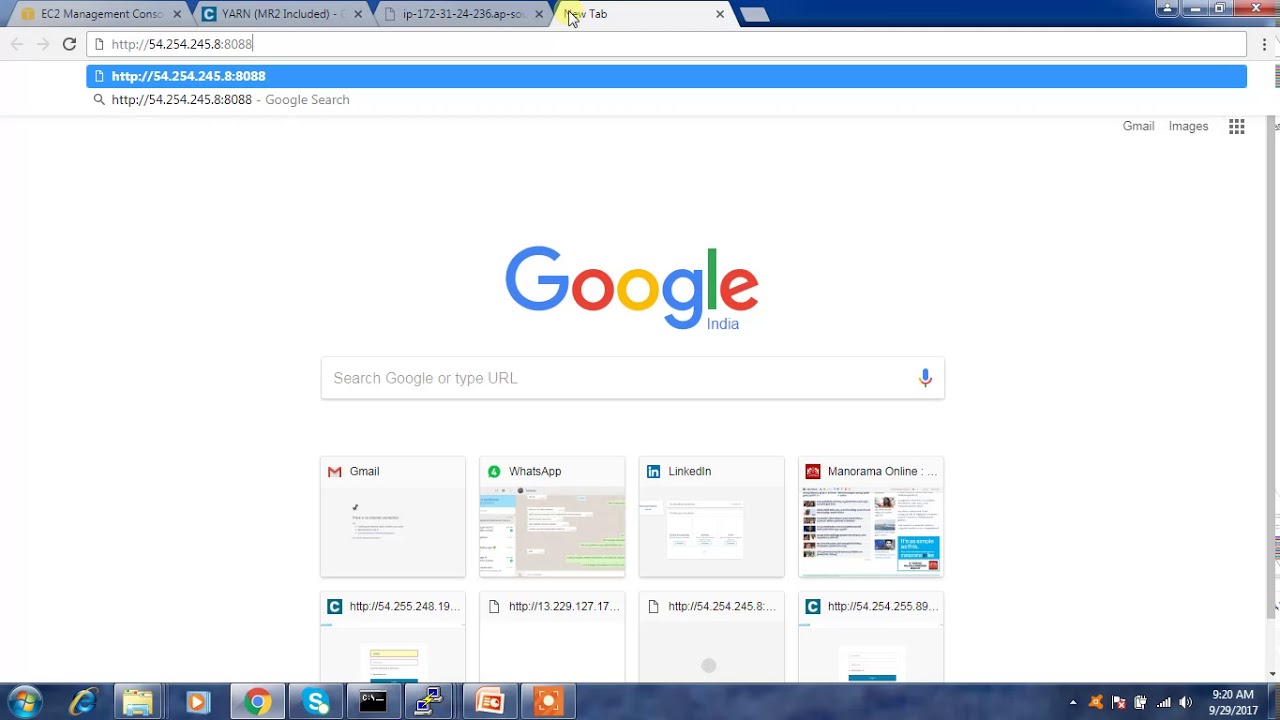Open the Gmail most-visited tile
Image resolution: width=1280 pixels, height=720 pixels.
[x=393, y=517]
